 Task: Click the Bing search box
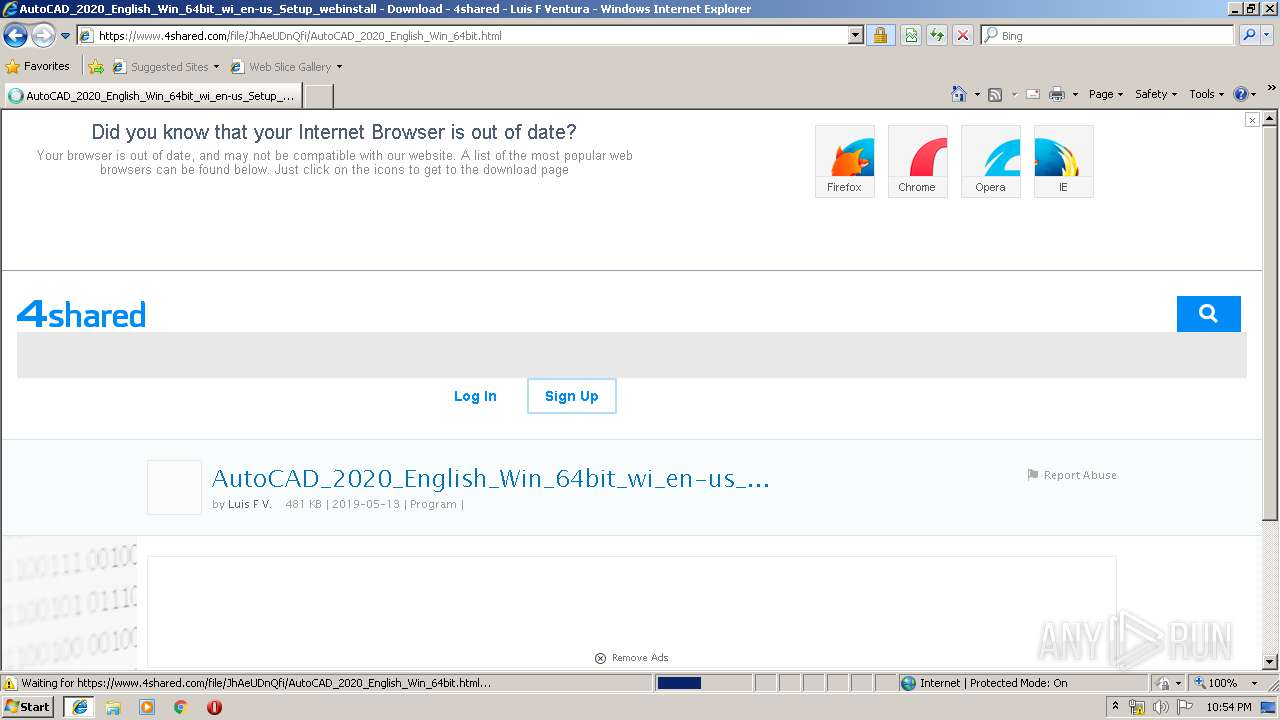click(x=1108, y=36)
